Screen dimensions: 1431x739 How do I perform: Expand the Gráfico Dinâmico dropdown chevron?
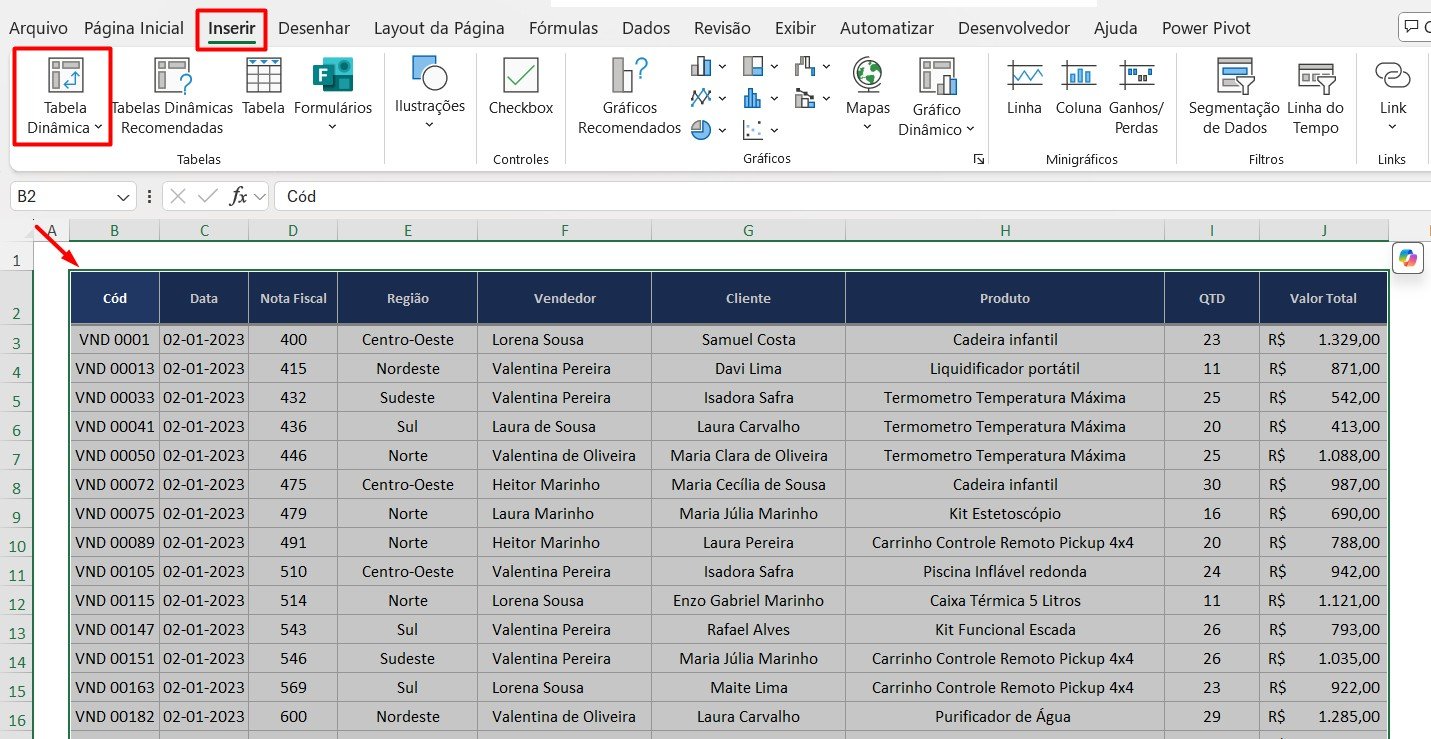[x=970, y=130]
